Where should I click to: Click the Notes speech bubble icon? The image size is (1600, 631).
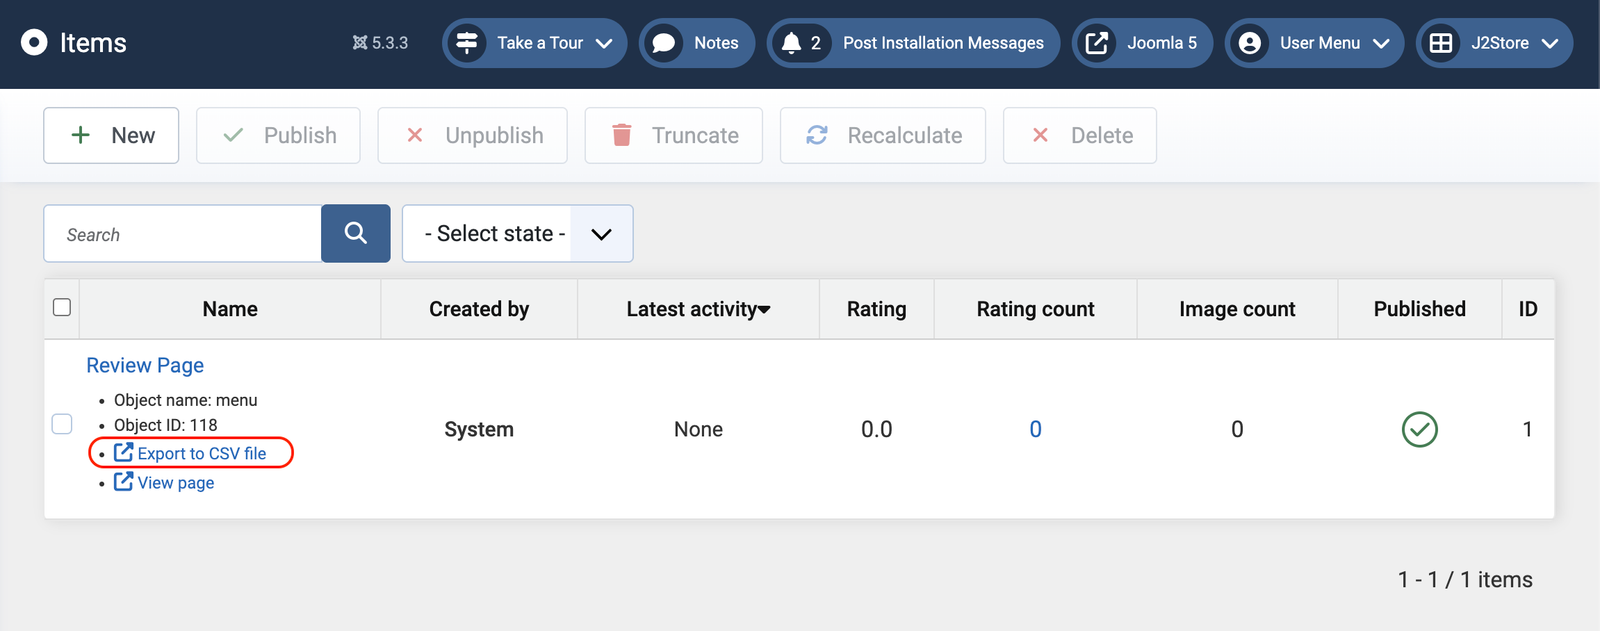point(663,43)
